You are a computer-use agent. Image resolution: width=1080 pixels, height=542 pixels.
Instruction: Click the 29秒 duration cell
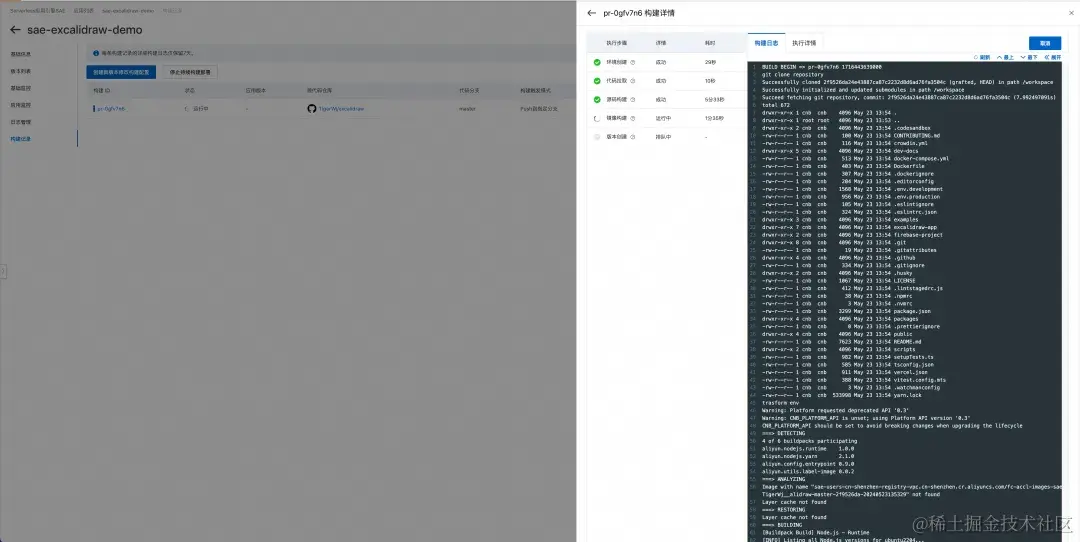pyautogui.click(x=710, y=62)
